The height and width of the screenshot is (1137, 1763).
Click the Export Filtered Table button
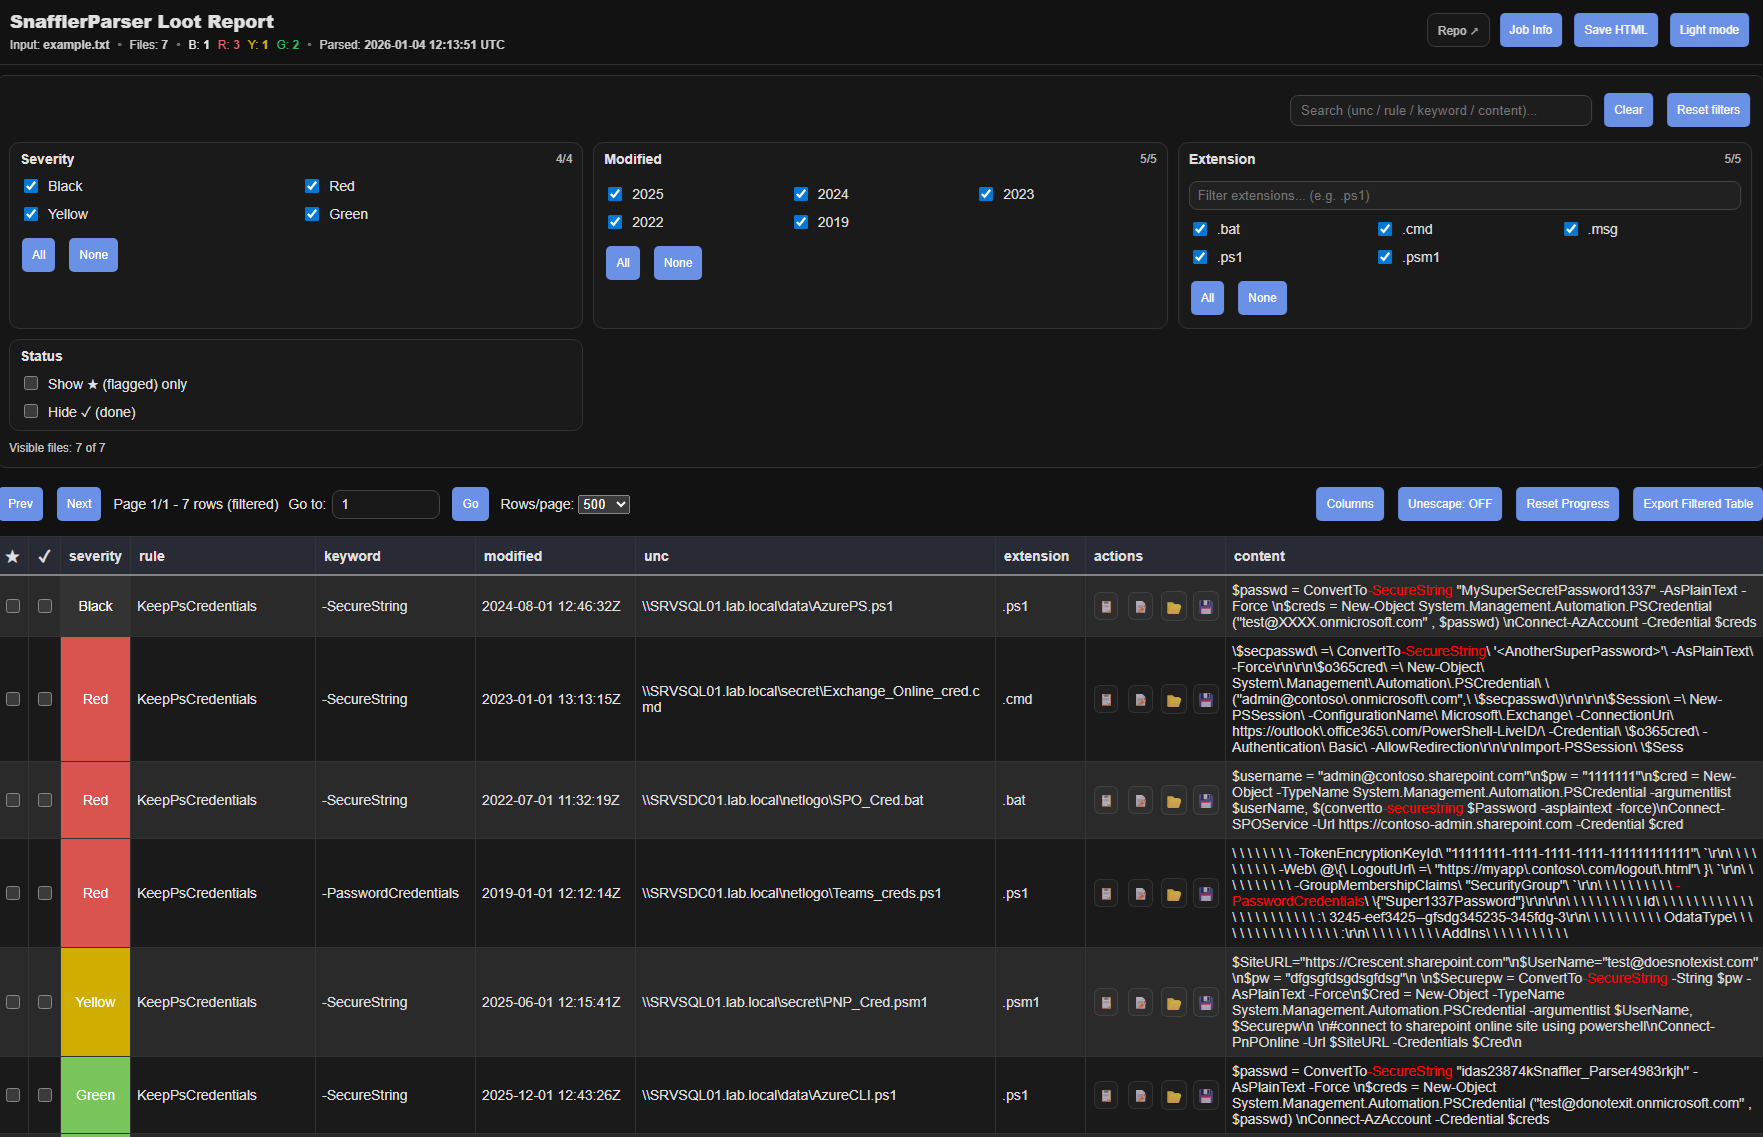click(x=1697, y=504)
